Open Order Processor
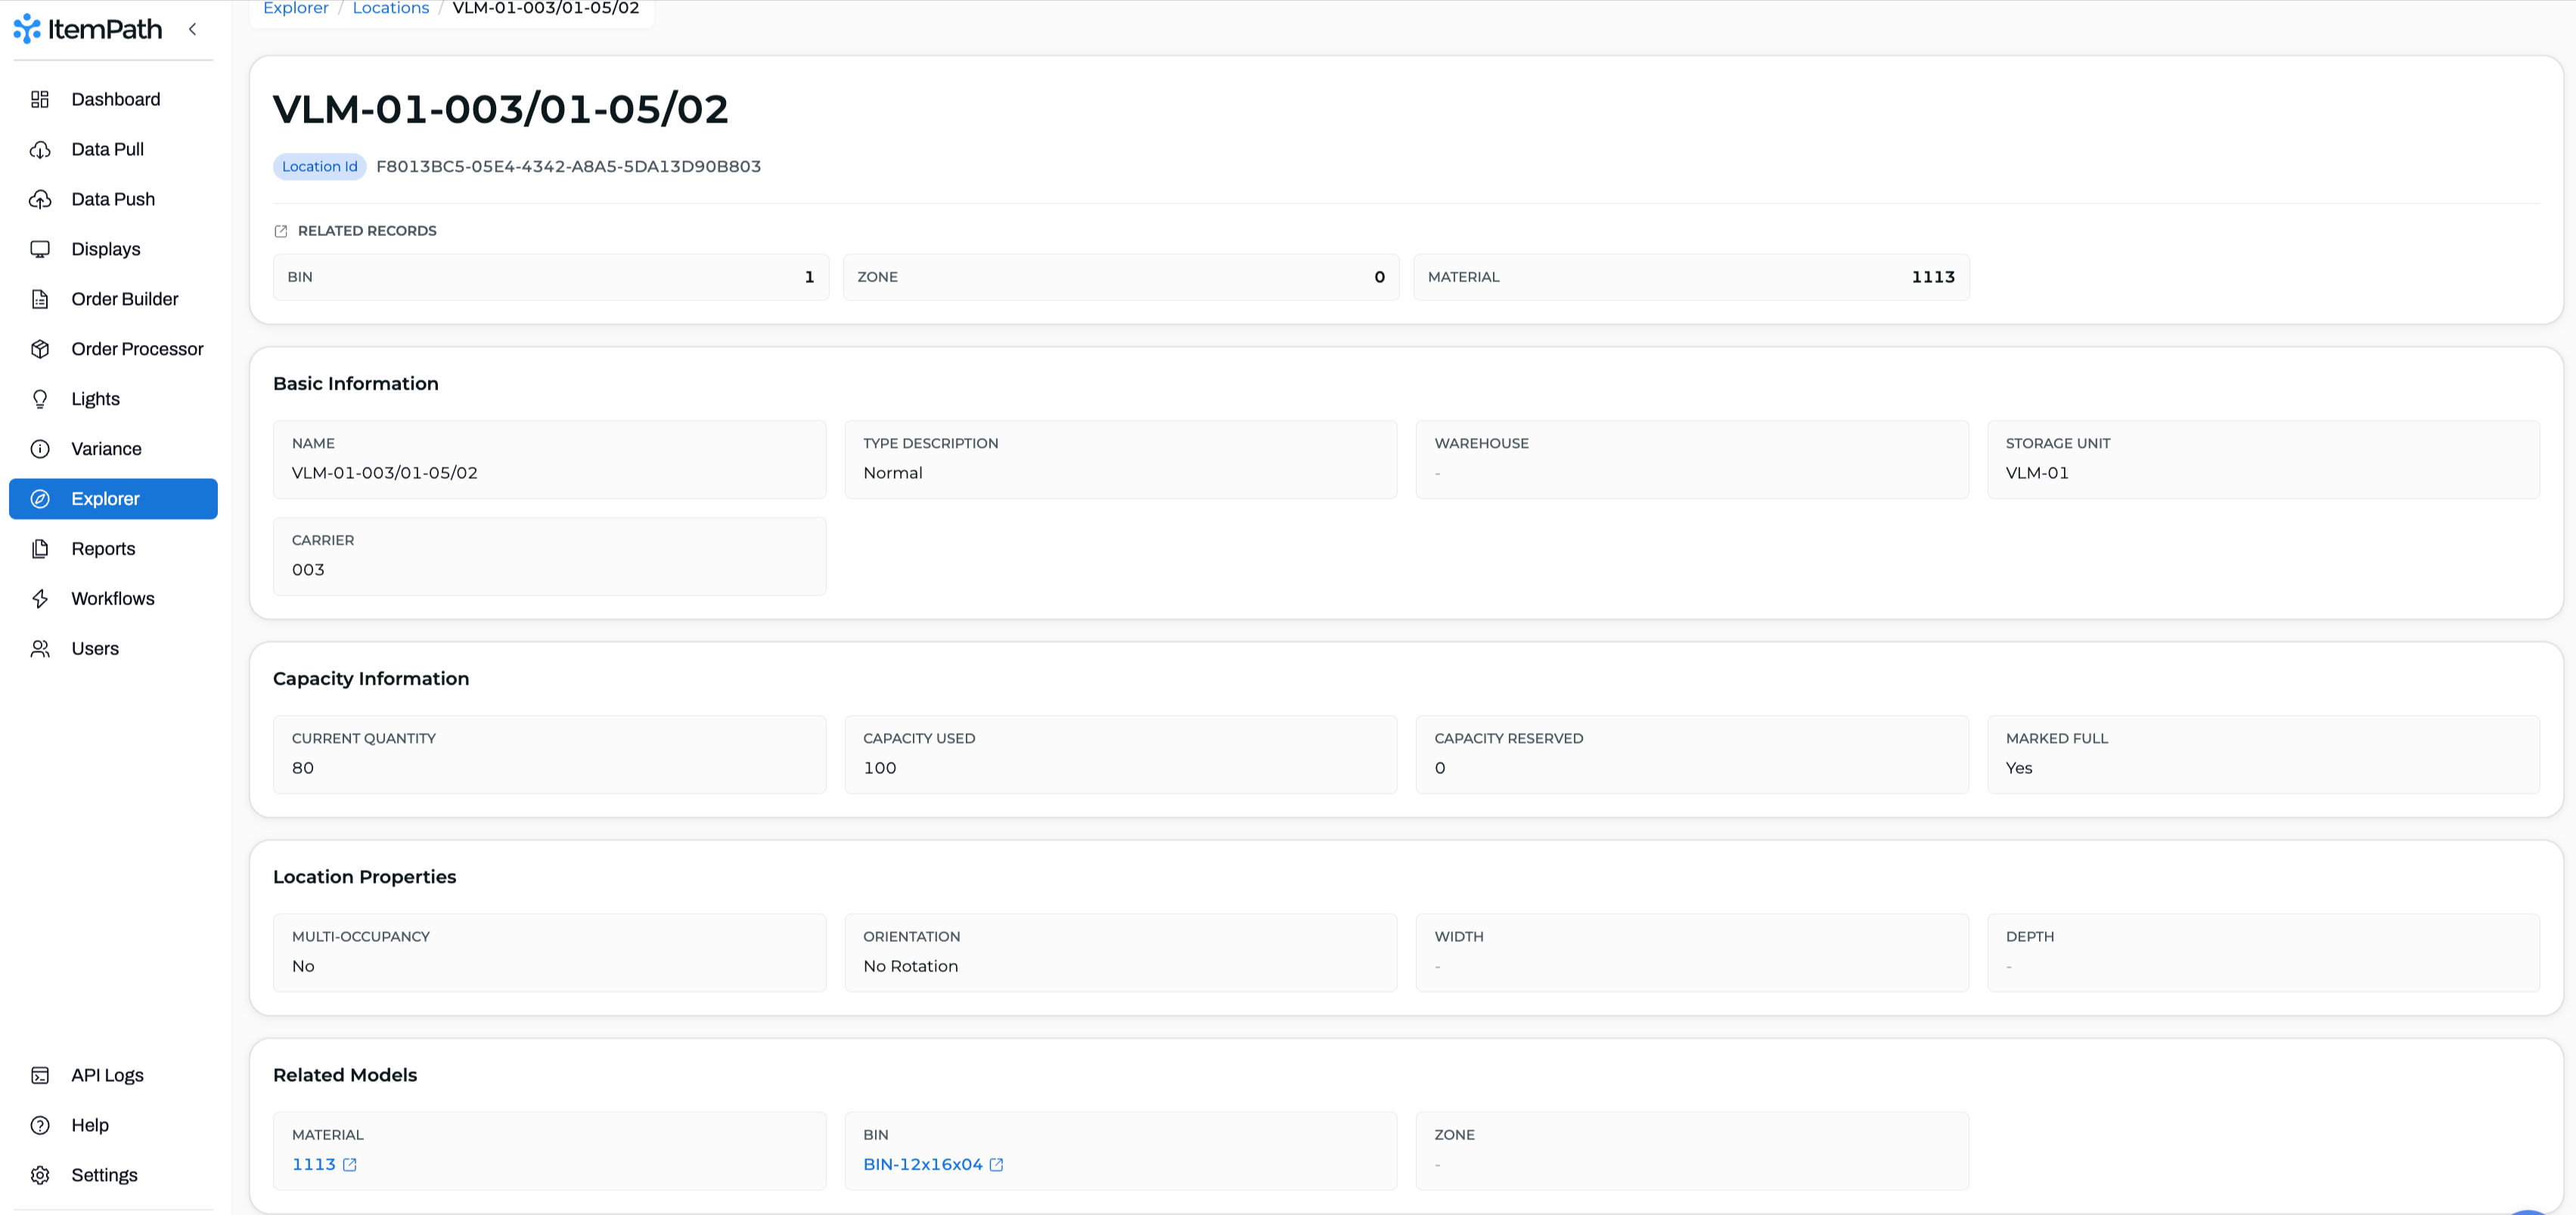Image resolution: width=2576 pixels, height=1215 pixels. tap(113, 349)
